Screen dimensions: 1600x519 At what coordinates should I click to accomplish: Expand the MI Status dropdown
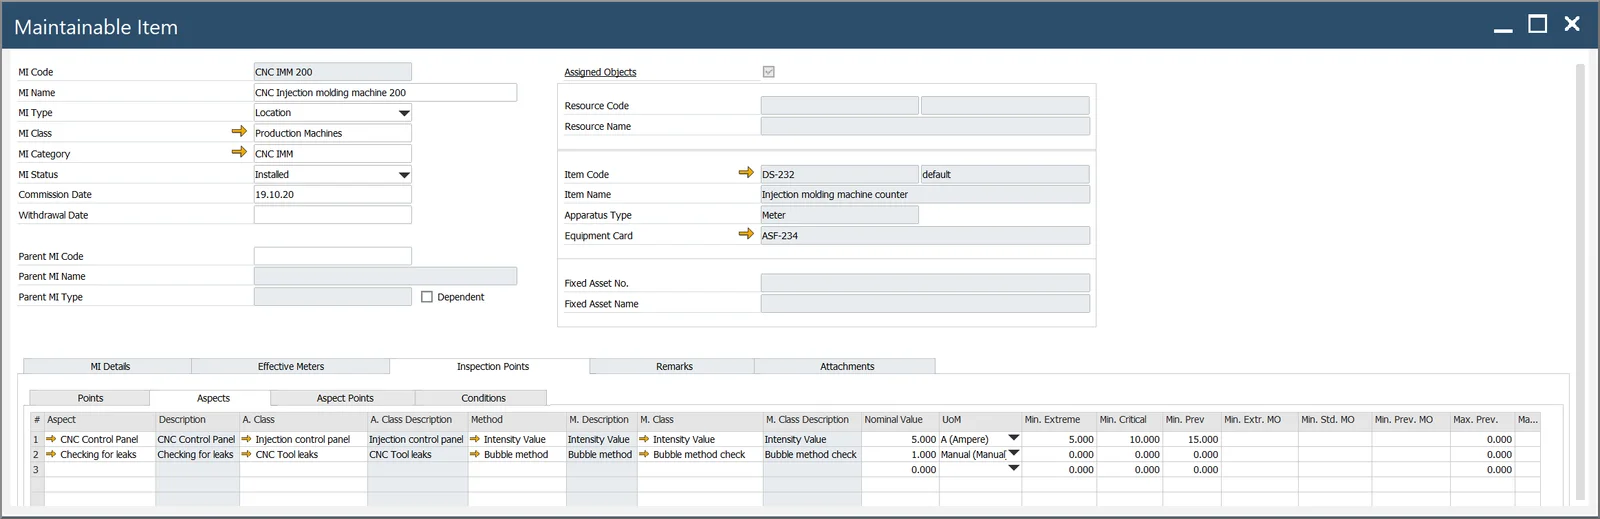pos(404,175)
